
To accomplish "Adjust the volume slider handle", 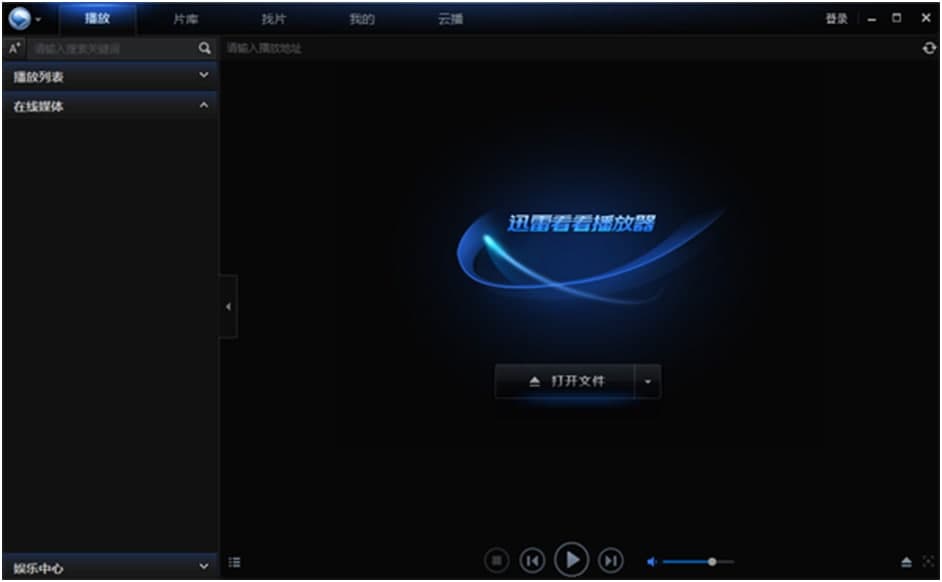I will pos(713,562).
